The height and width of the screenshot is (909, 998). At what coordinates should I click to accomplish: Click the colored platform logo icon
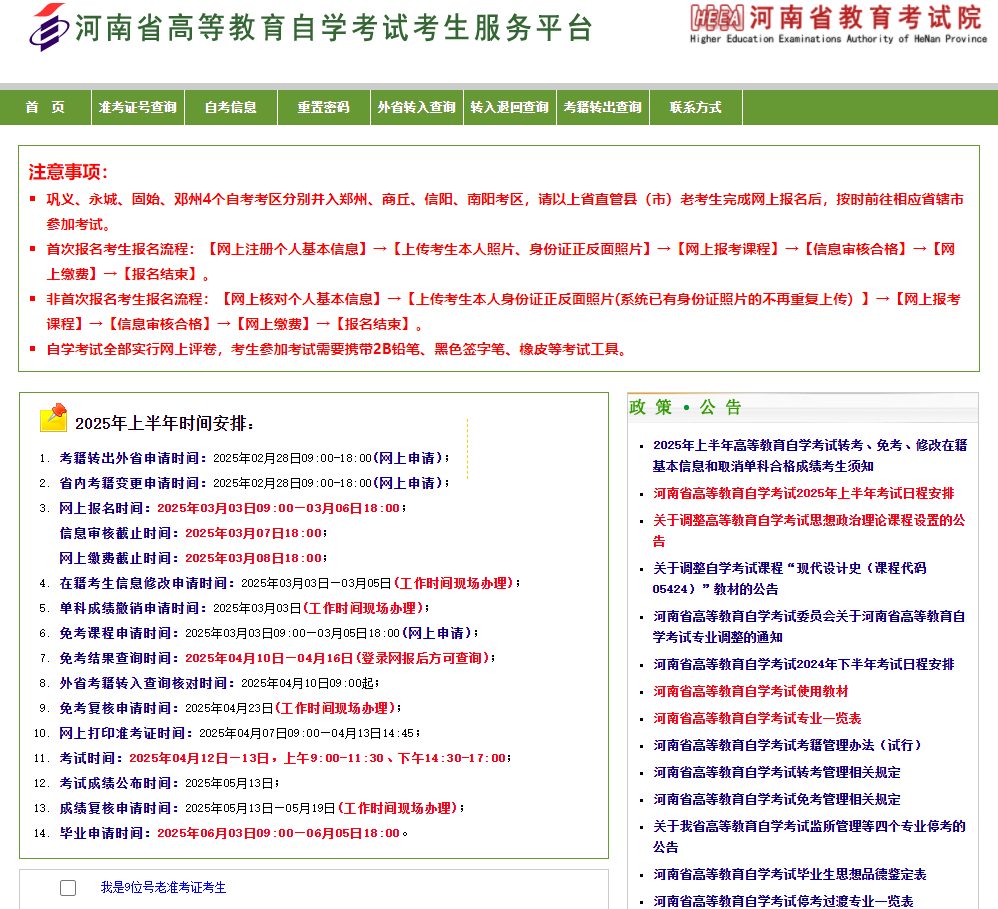pyautogui.click(x=47, y=28)
